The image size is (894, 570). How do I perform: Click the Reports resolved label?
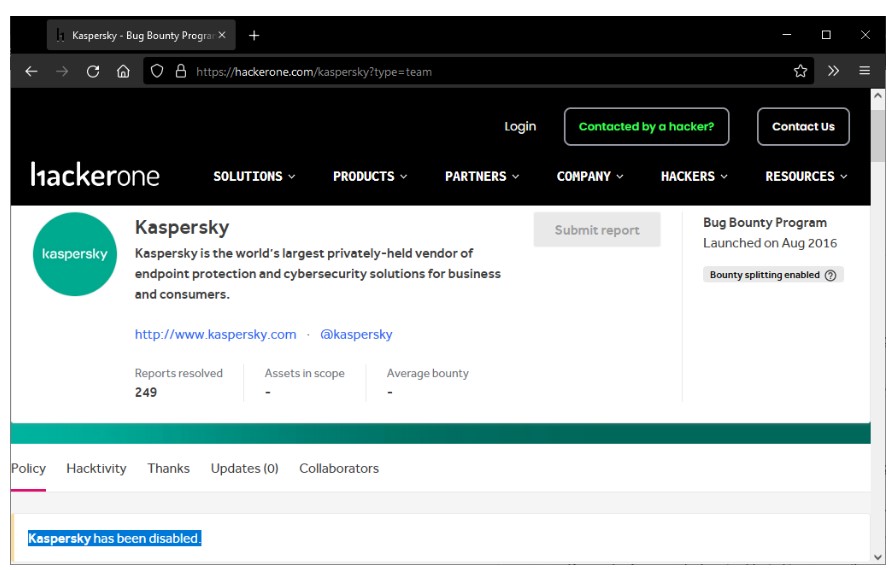pyautogui.click(x=178, y=373)
